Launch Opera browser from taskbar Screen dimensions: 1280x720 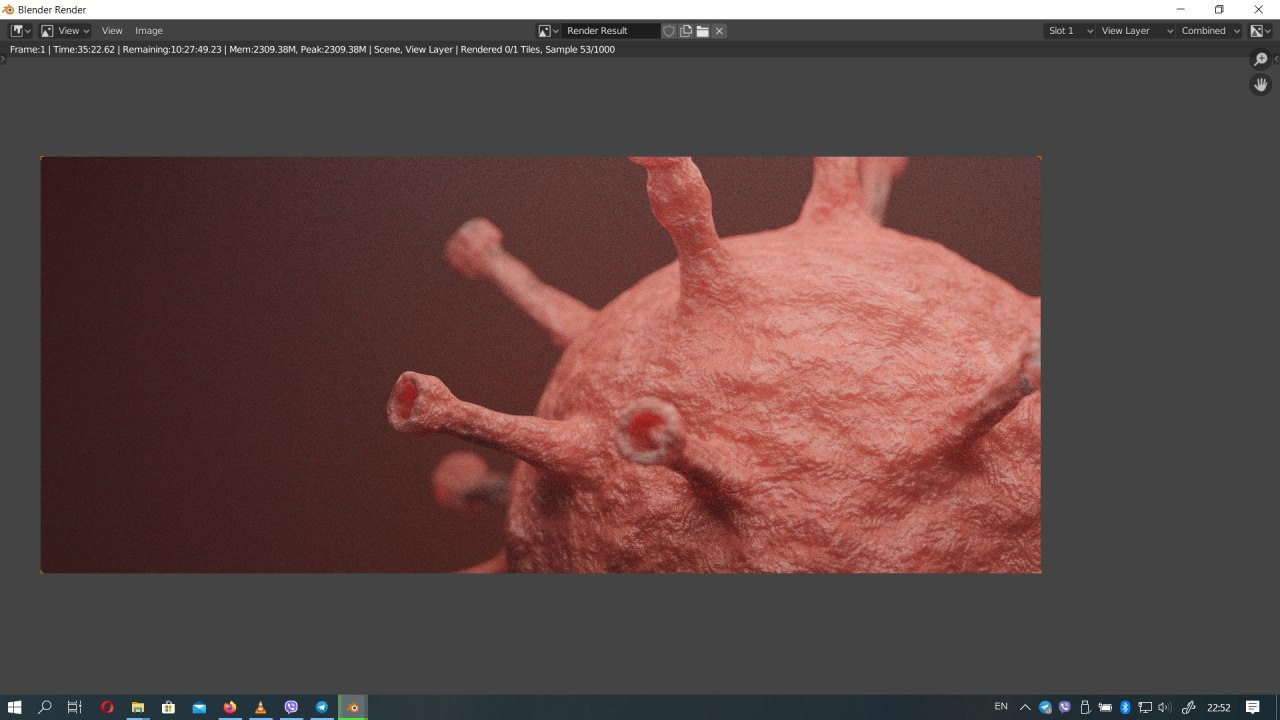pyautogui.click(x=107, y=707)
